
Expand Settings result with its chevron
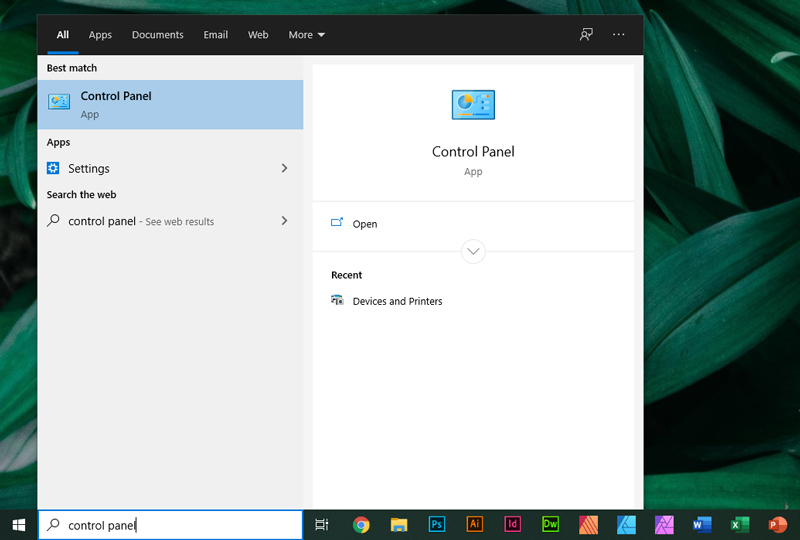(x=284, y=168)
